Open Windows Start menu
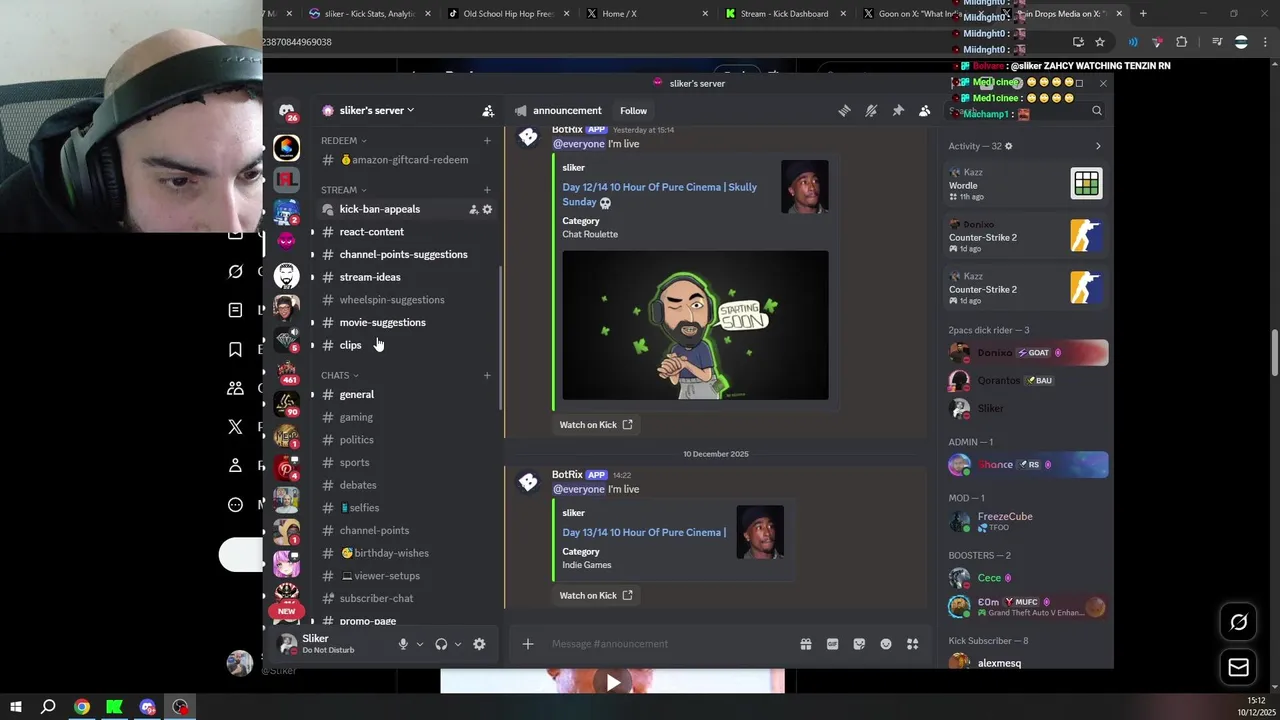Image resolution: width=1280 pixels, height=720 pixels. (x=15, y=707)
